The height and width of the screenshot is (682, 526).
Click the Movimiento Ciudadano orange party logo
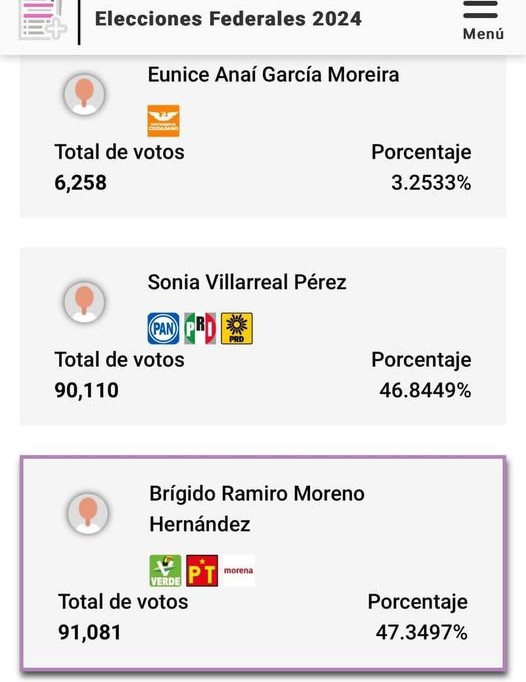point(163,121)
